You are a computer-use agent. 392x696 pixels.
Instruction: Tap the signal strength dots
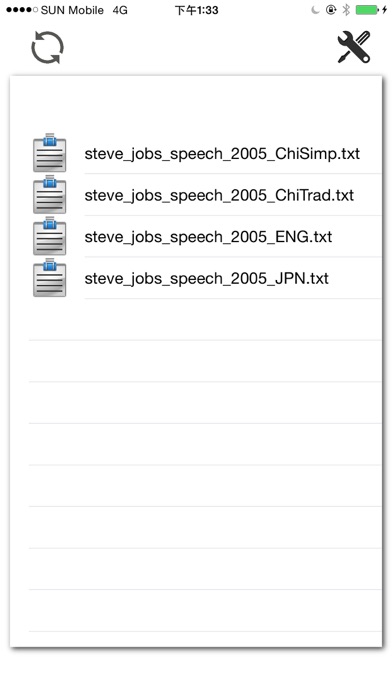[22, 10]
